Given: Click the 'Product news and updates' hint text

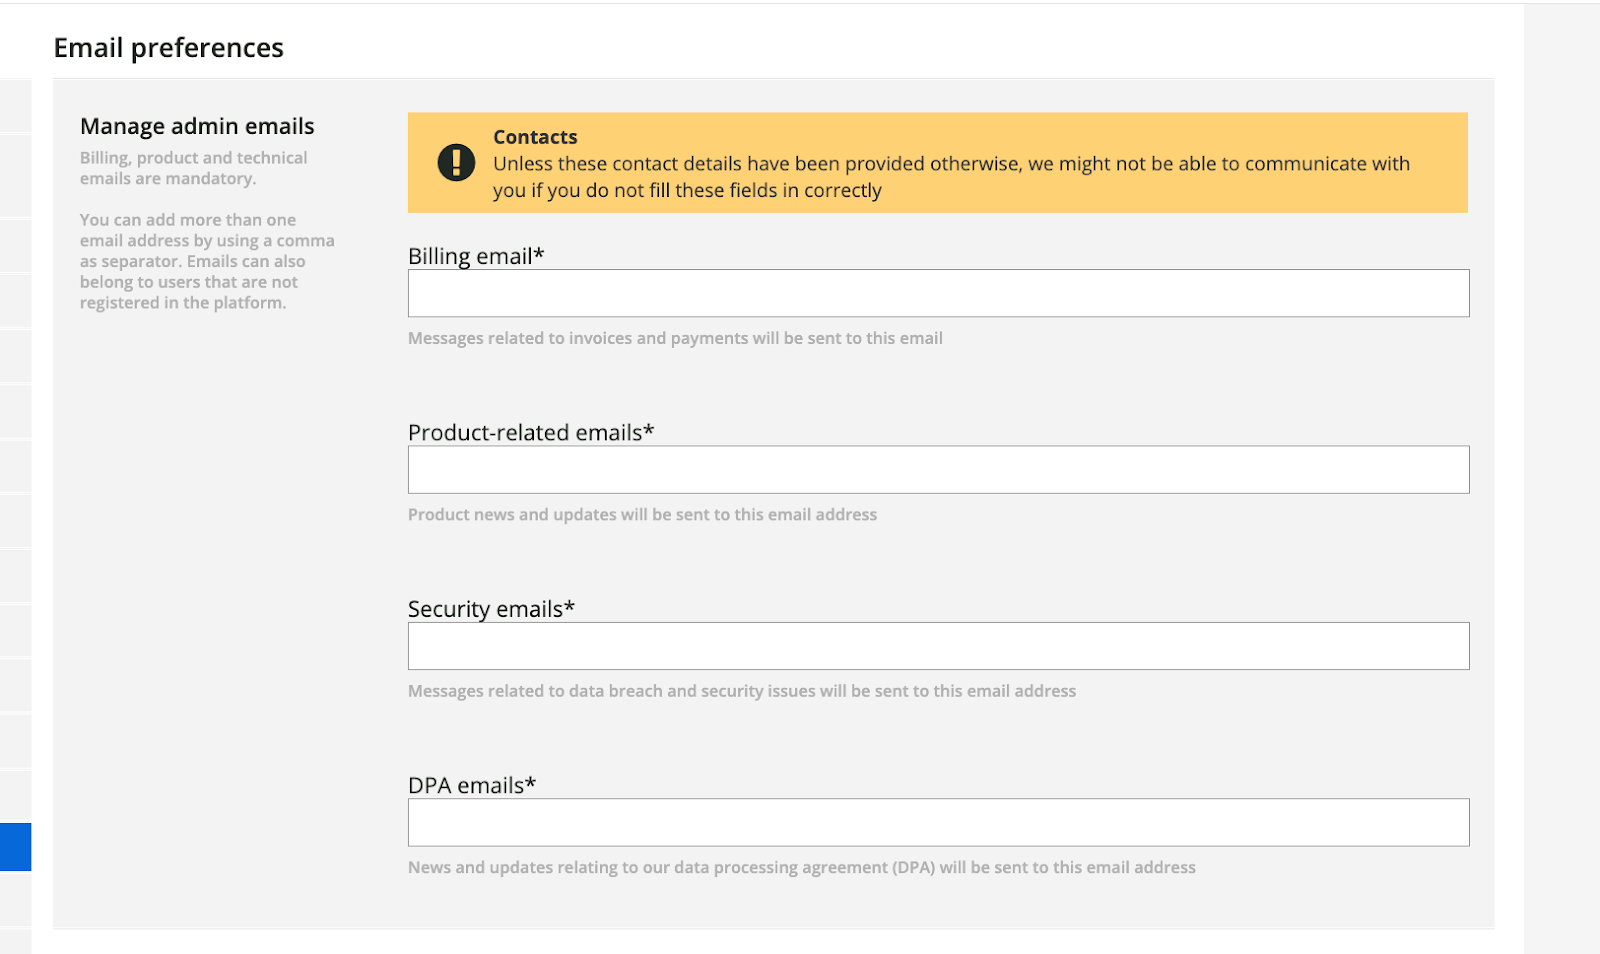Looking at the screenshot, I should 642,514.
